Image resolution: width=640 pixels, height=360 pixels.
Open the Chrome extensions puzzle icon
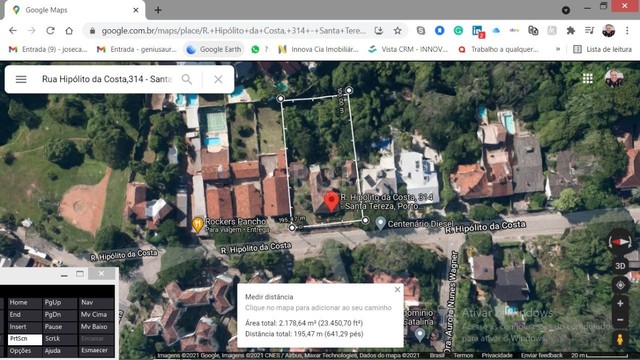[571, 31]
